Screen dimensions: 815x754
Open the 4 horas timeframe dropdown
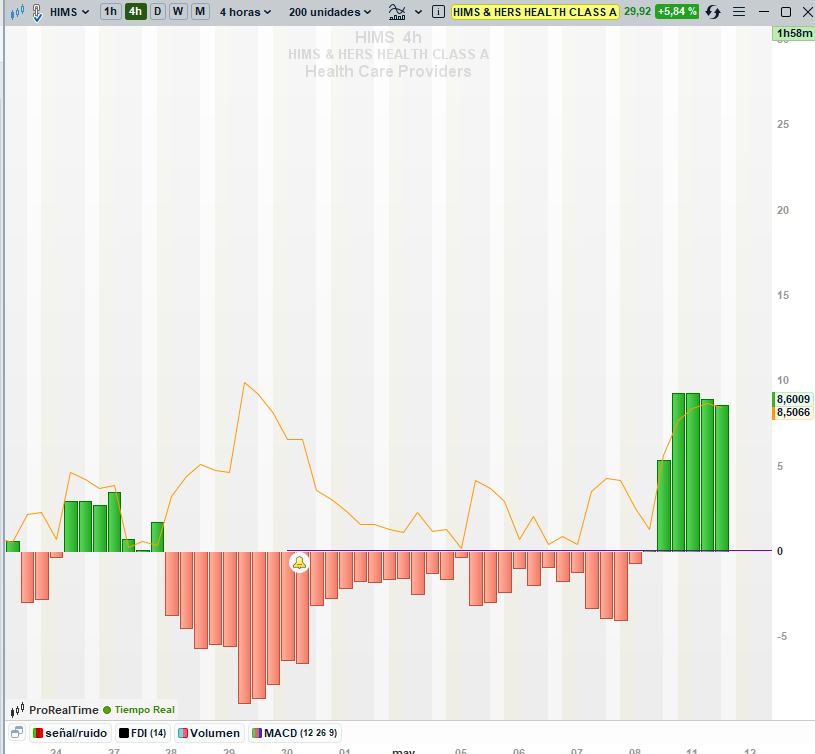[x=245, y=12]
